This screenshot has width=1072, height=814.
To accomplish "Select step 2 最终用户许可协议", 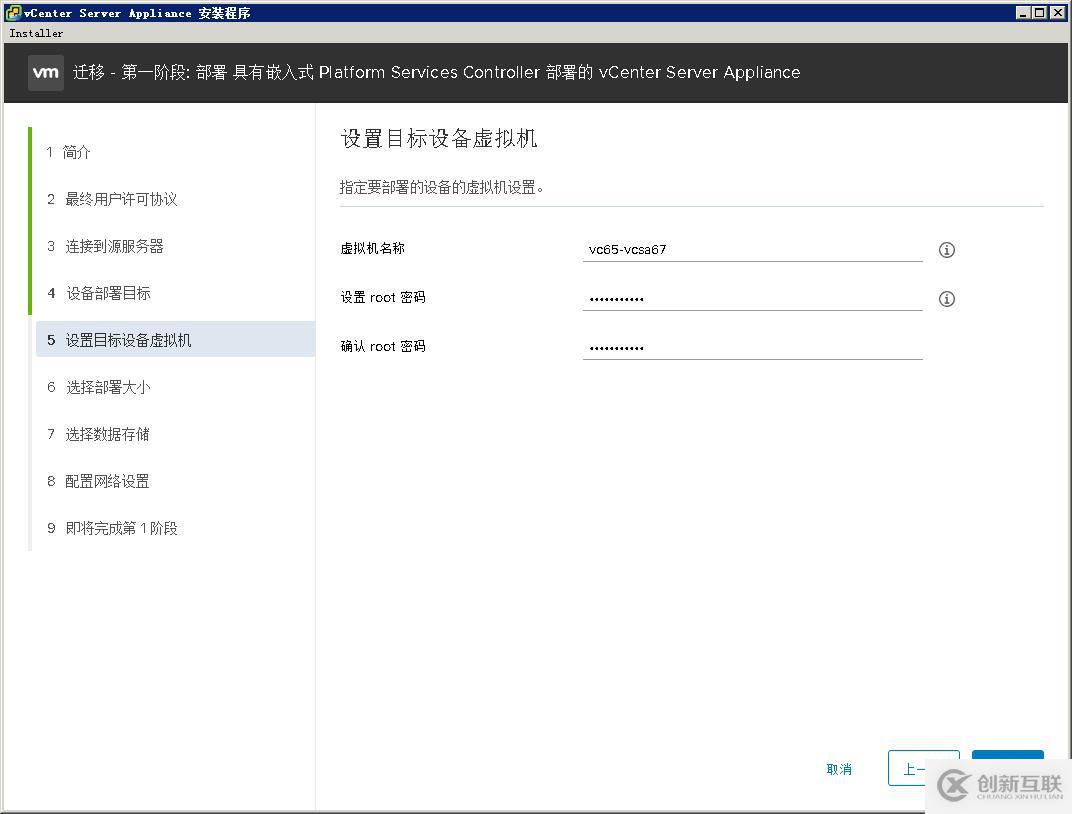I will pos(111,199).
